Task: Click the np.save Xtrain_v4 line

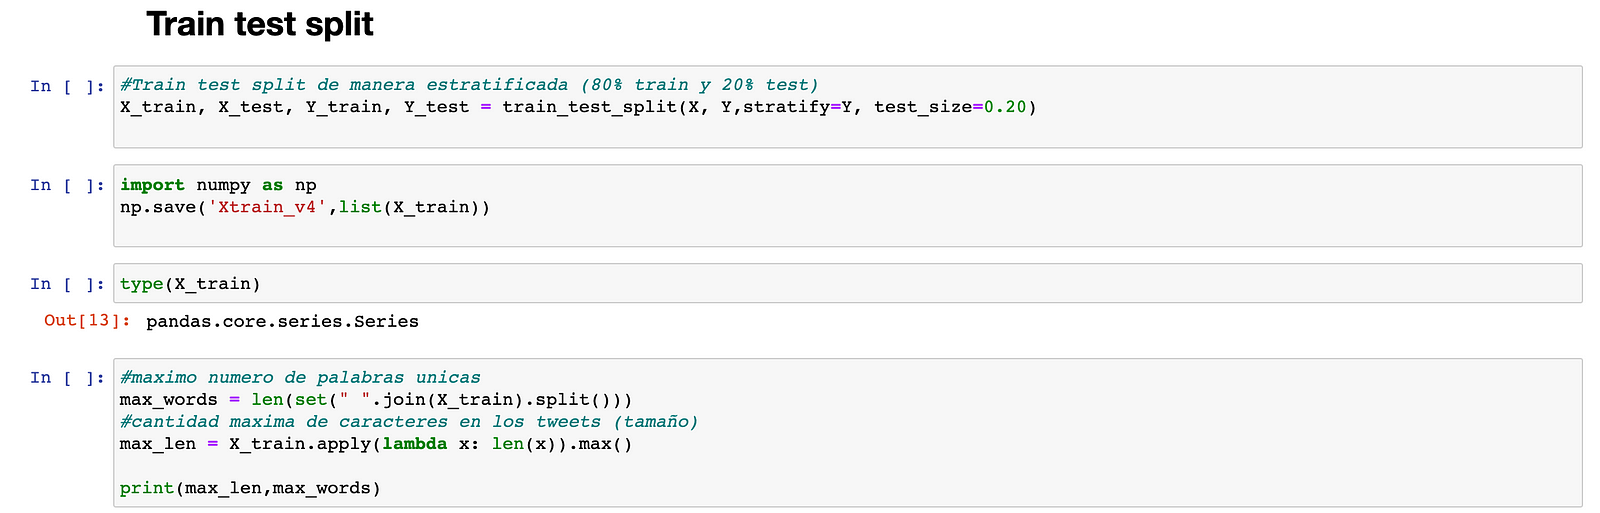Action: [x=305, y=207]
